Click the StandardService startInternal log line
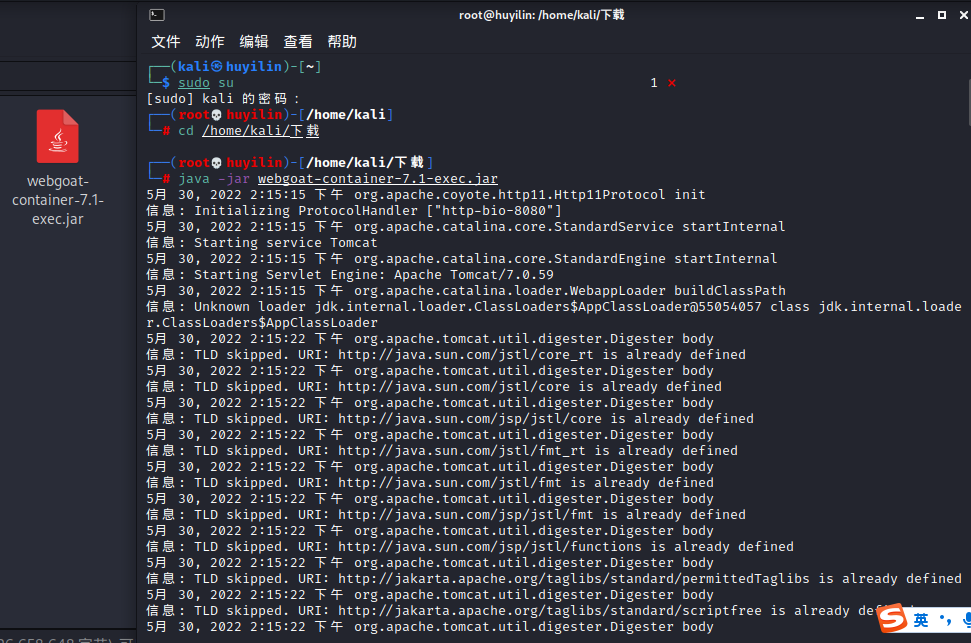This screenshot has width=971, height=643. 466,227
